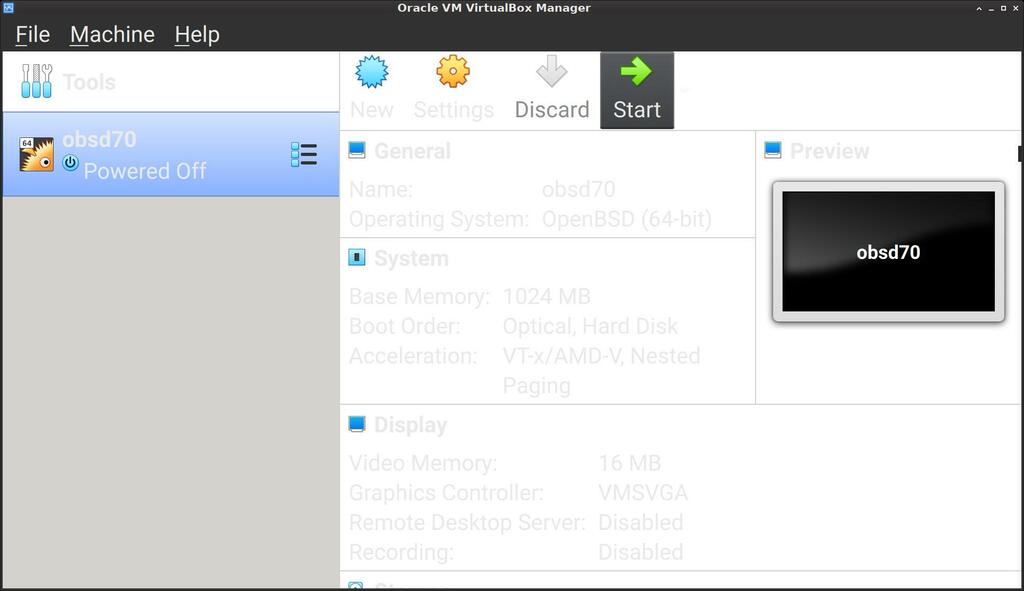This screenshot has height=591, width=1024.
Task: Click the "Operating System:" label
Action: pos(439,219)
